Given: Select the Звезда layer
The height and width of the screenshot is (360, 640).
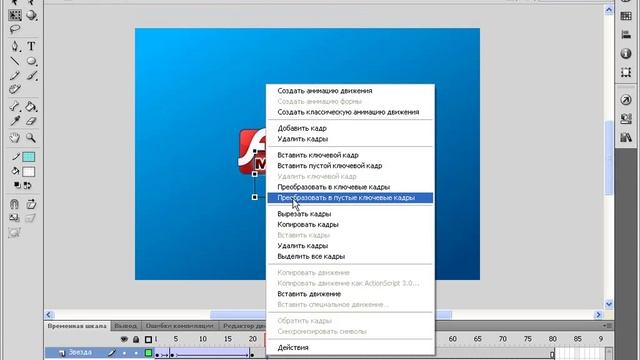Looking at the screenshot, I should (x=80, y=353).
